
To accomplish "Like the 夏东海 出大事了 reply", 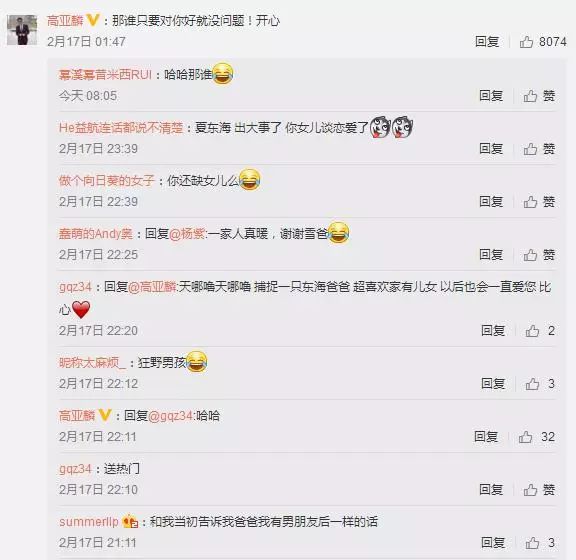I will point(539,149).
